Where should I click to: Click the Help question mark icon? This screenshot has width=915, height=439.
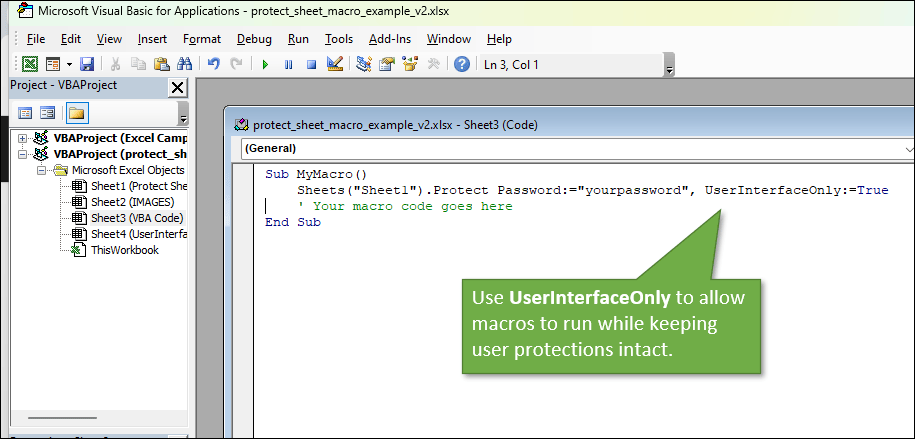click(461, 64)
